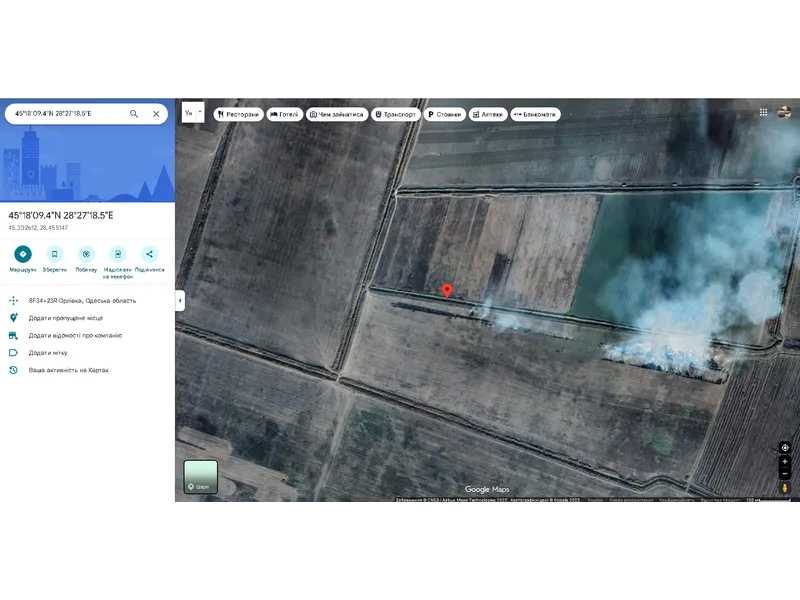Click the Поблизу nearby icon
This screenshot has height=600, width=800.
pyautogui.click(x=86, y=254)
